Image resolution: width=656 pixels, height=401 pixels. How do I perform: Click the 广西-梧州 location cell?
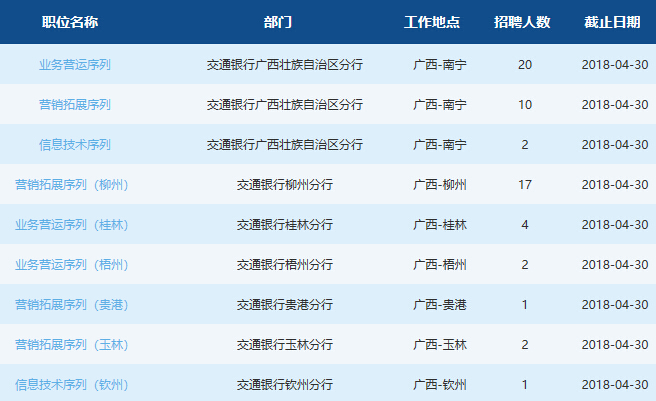click(440, 265)
